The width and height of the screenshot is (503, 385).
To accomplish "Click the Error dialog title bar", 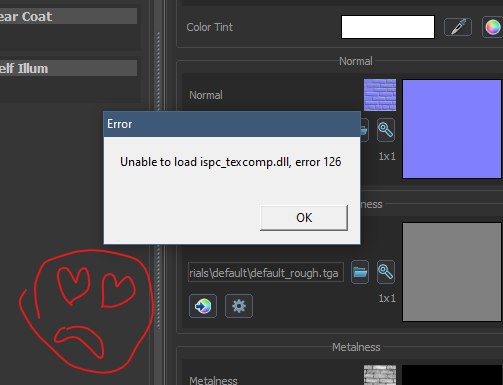I will [x=232, y=124].
